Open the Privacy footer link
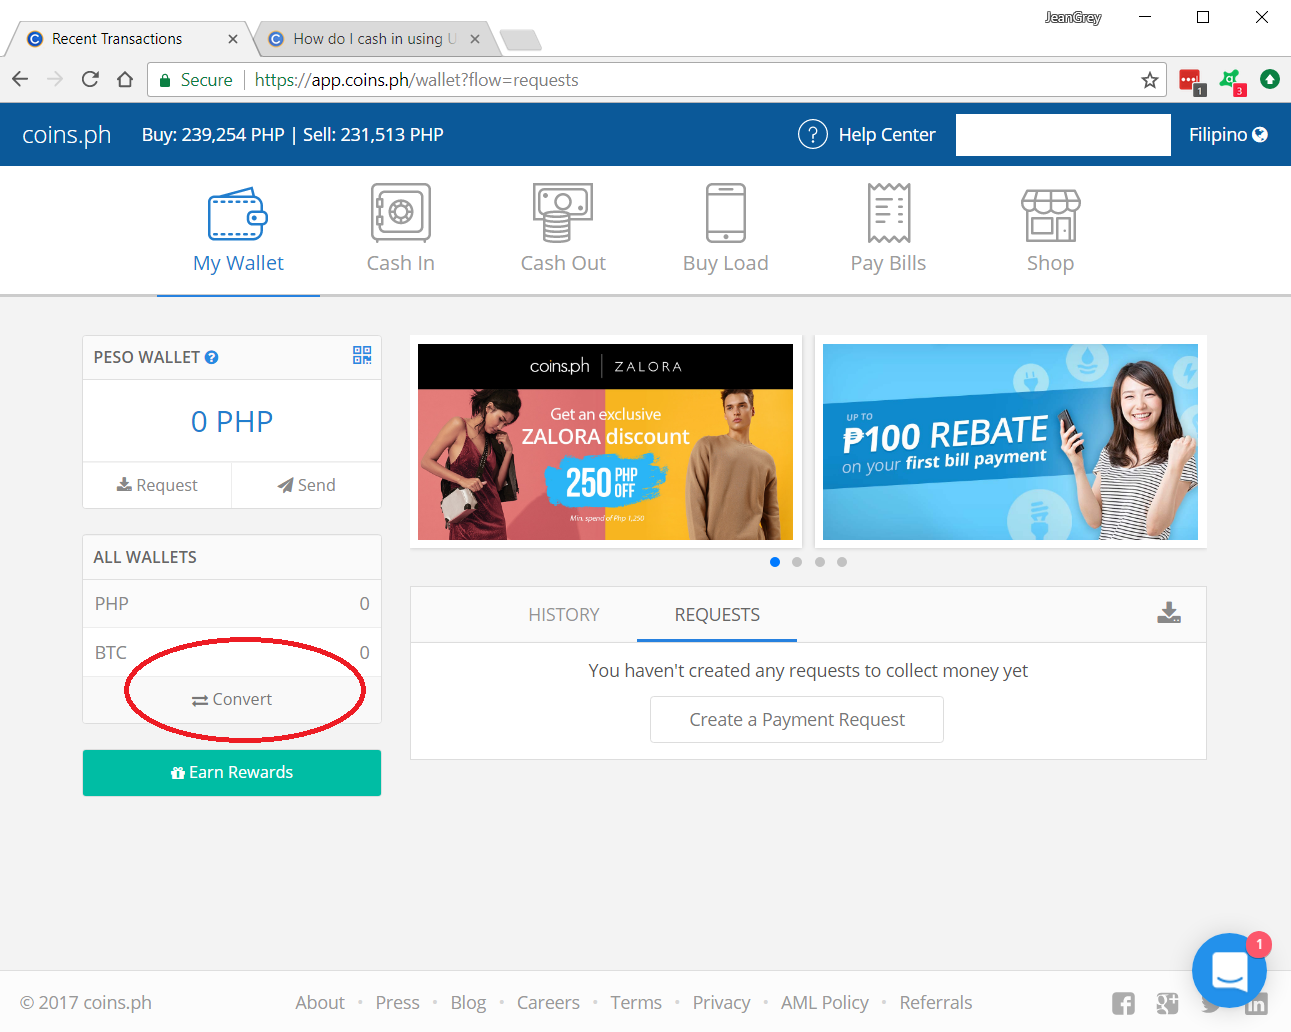 pyautogui.click(x=721, y=1002)
